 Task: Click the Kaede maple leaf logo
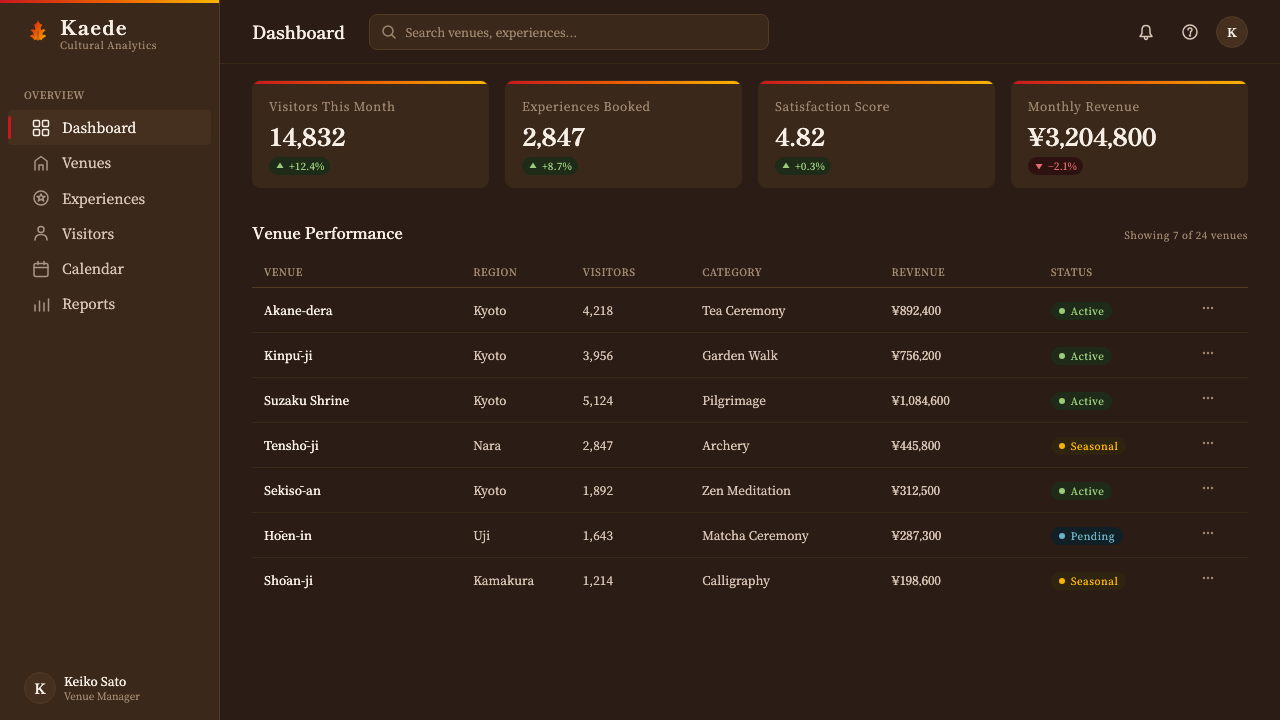[38, 32]
